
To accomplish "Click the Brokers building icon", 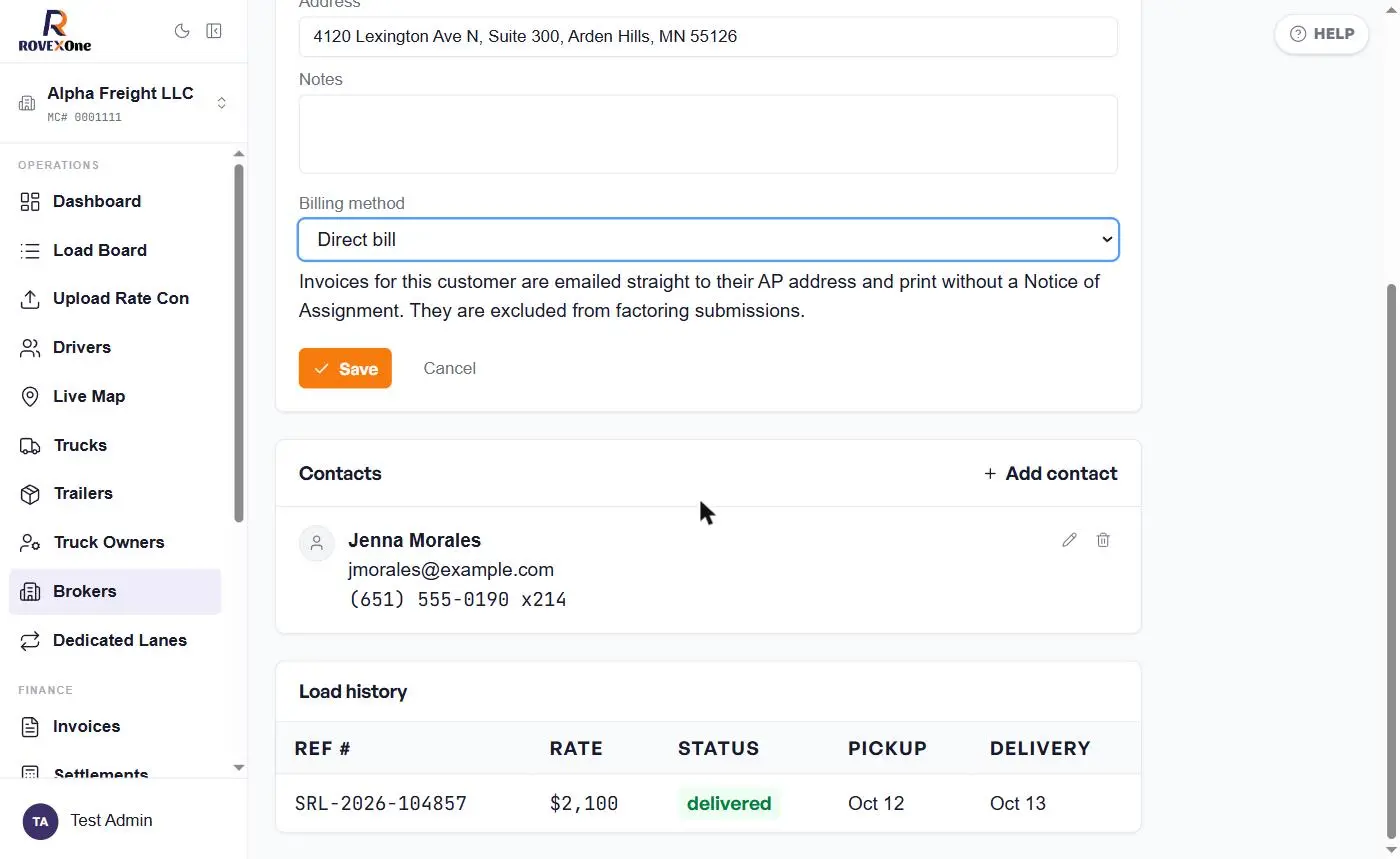I will click(x=30, y=592).
